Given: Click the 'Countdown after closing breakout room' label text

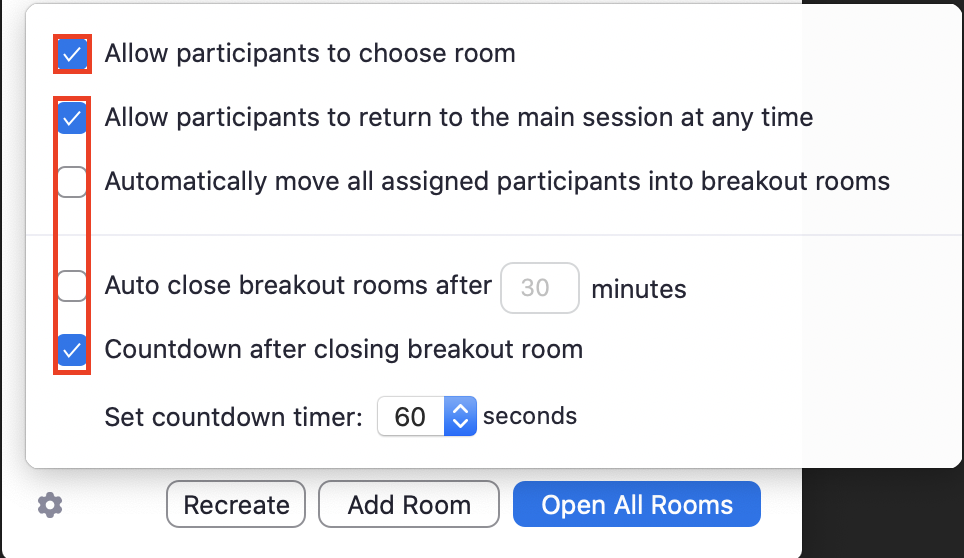Looking at the screenshot, I should [343, 350].
